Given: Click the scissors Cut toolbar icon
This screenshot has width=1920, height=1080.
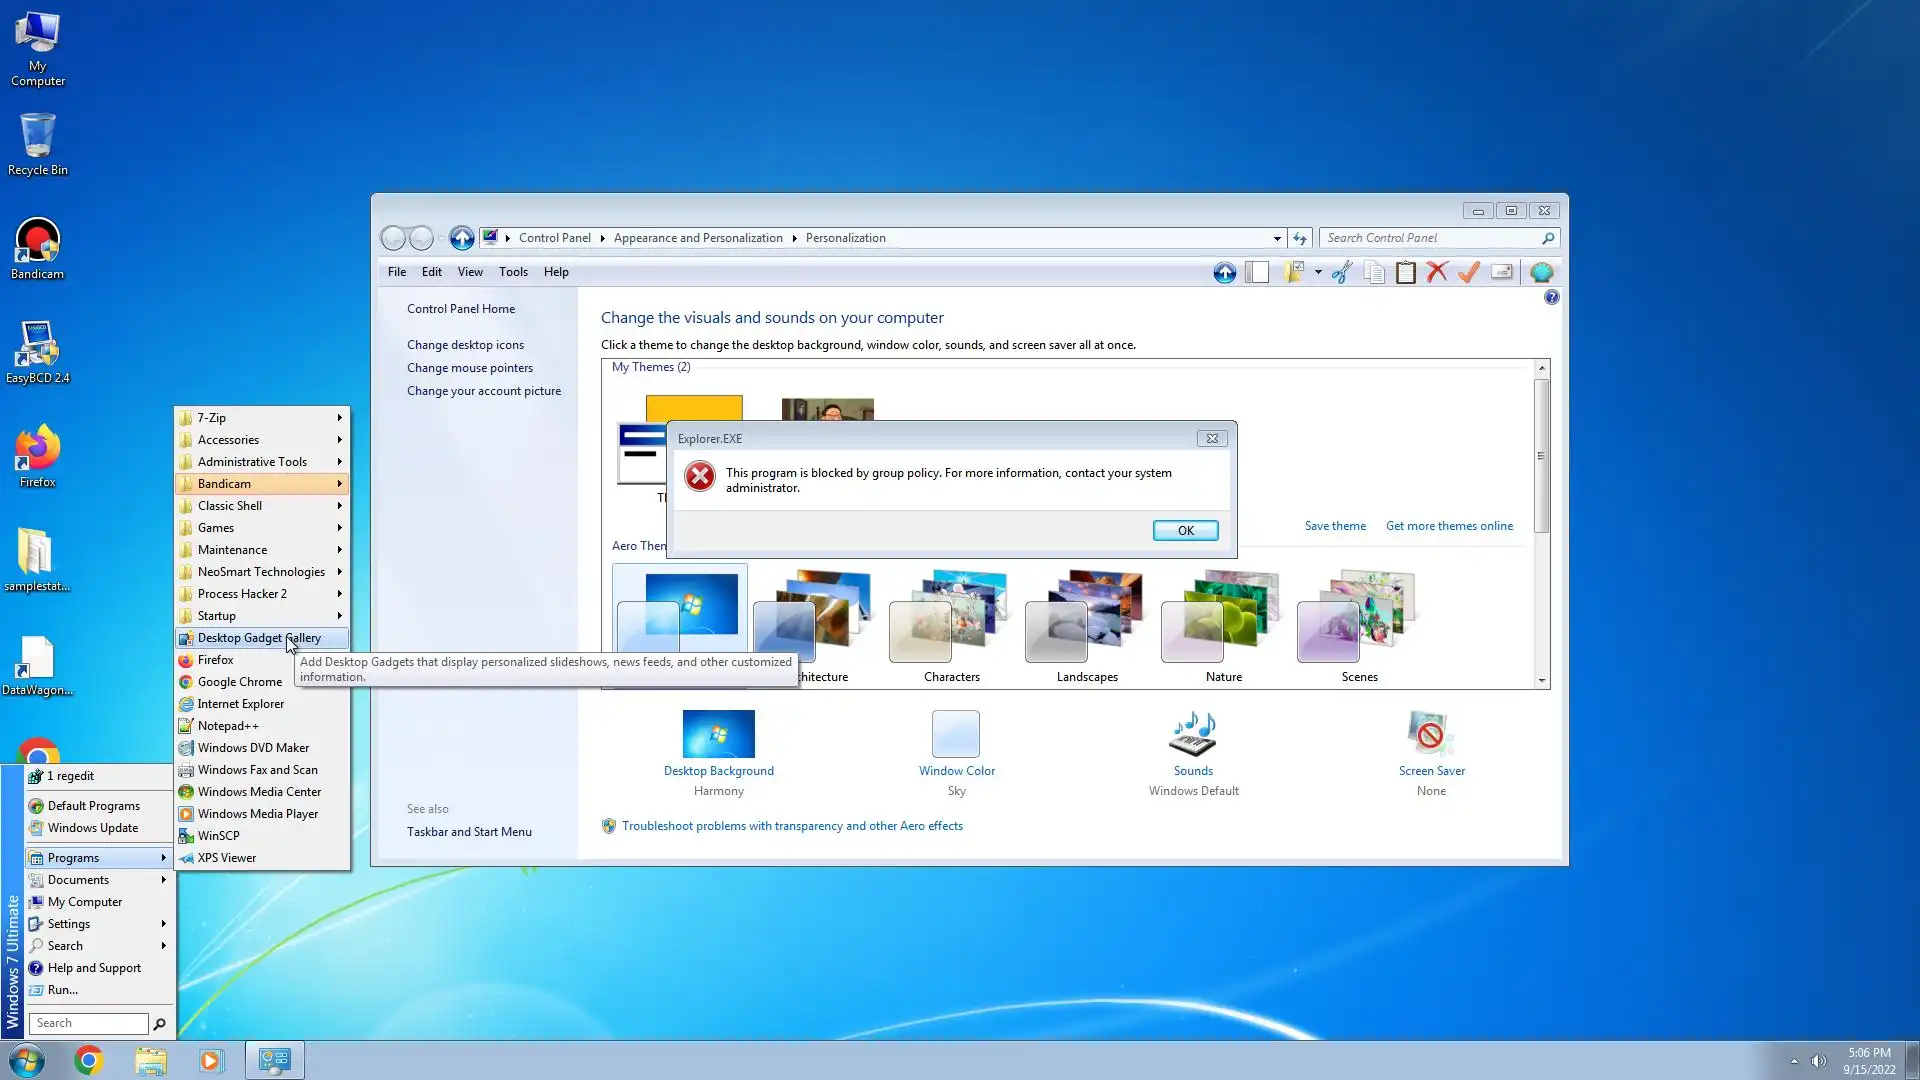Looking at the screenshot, I should (x=1342, y=272).
